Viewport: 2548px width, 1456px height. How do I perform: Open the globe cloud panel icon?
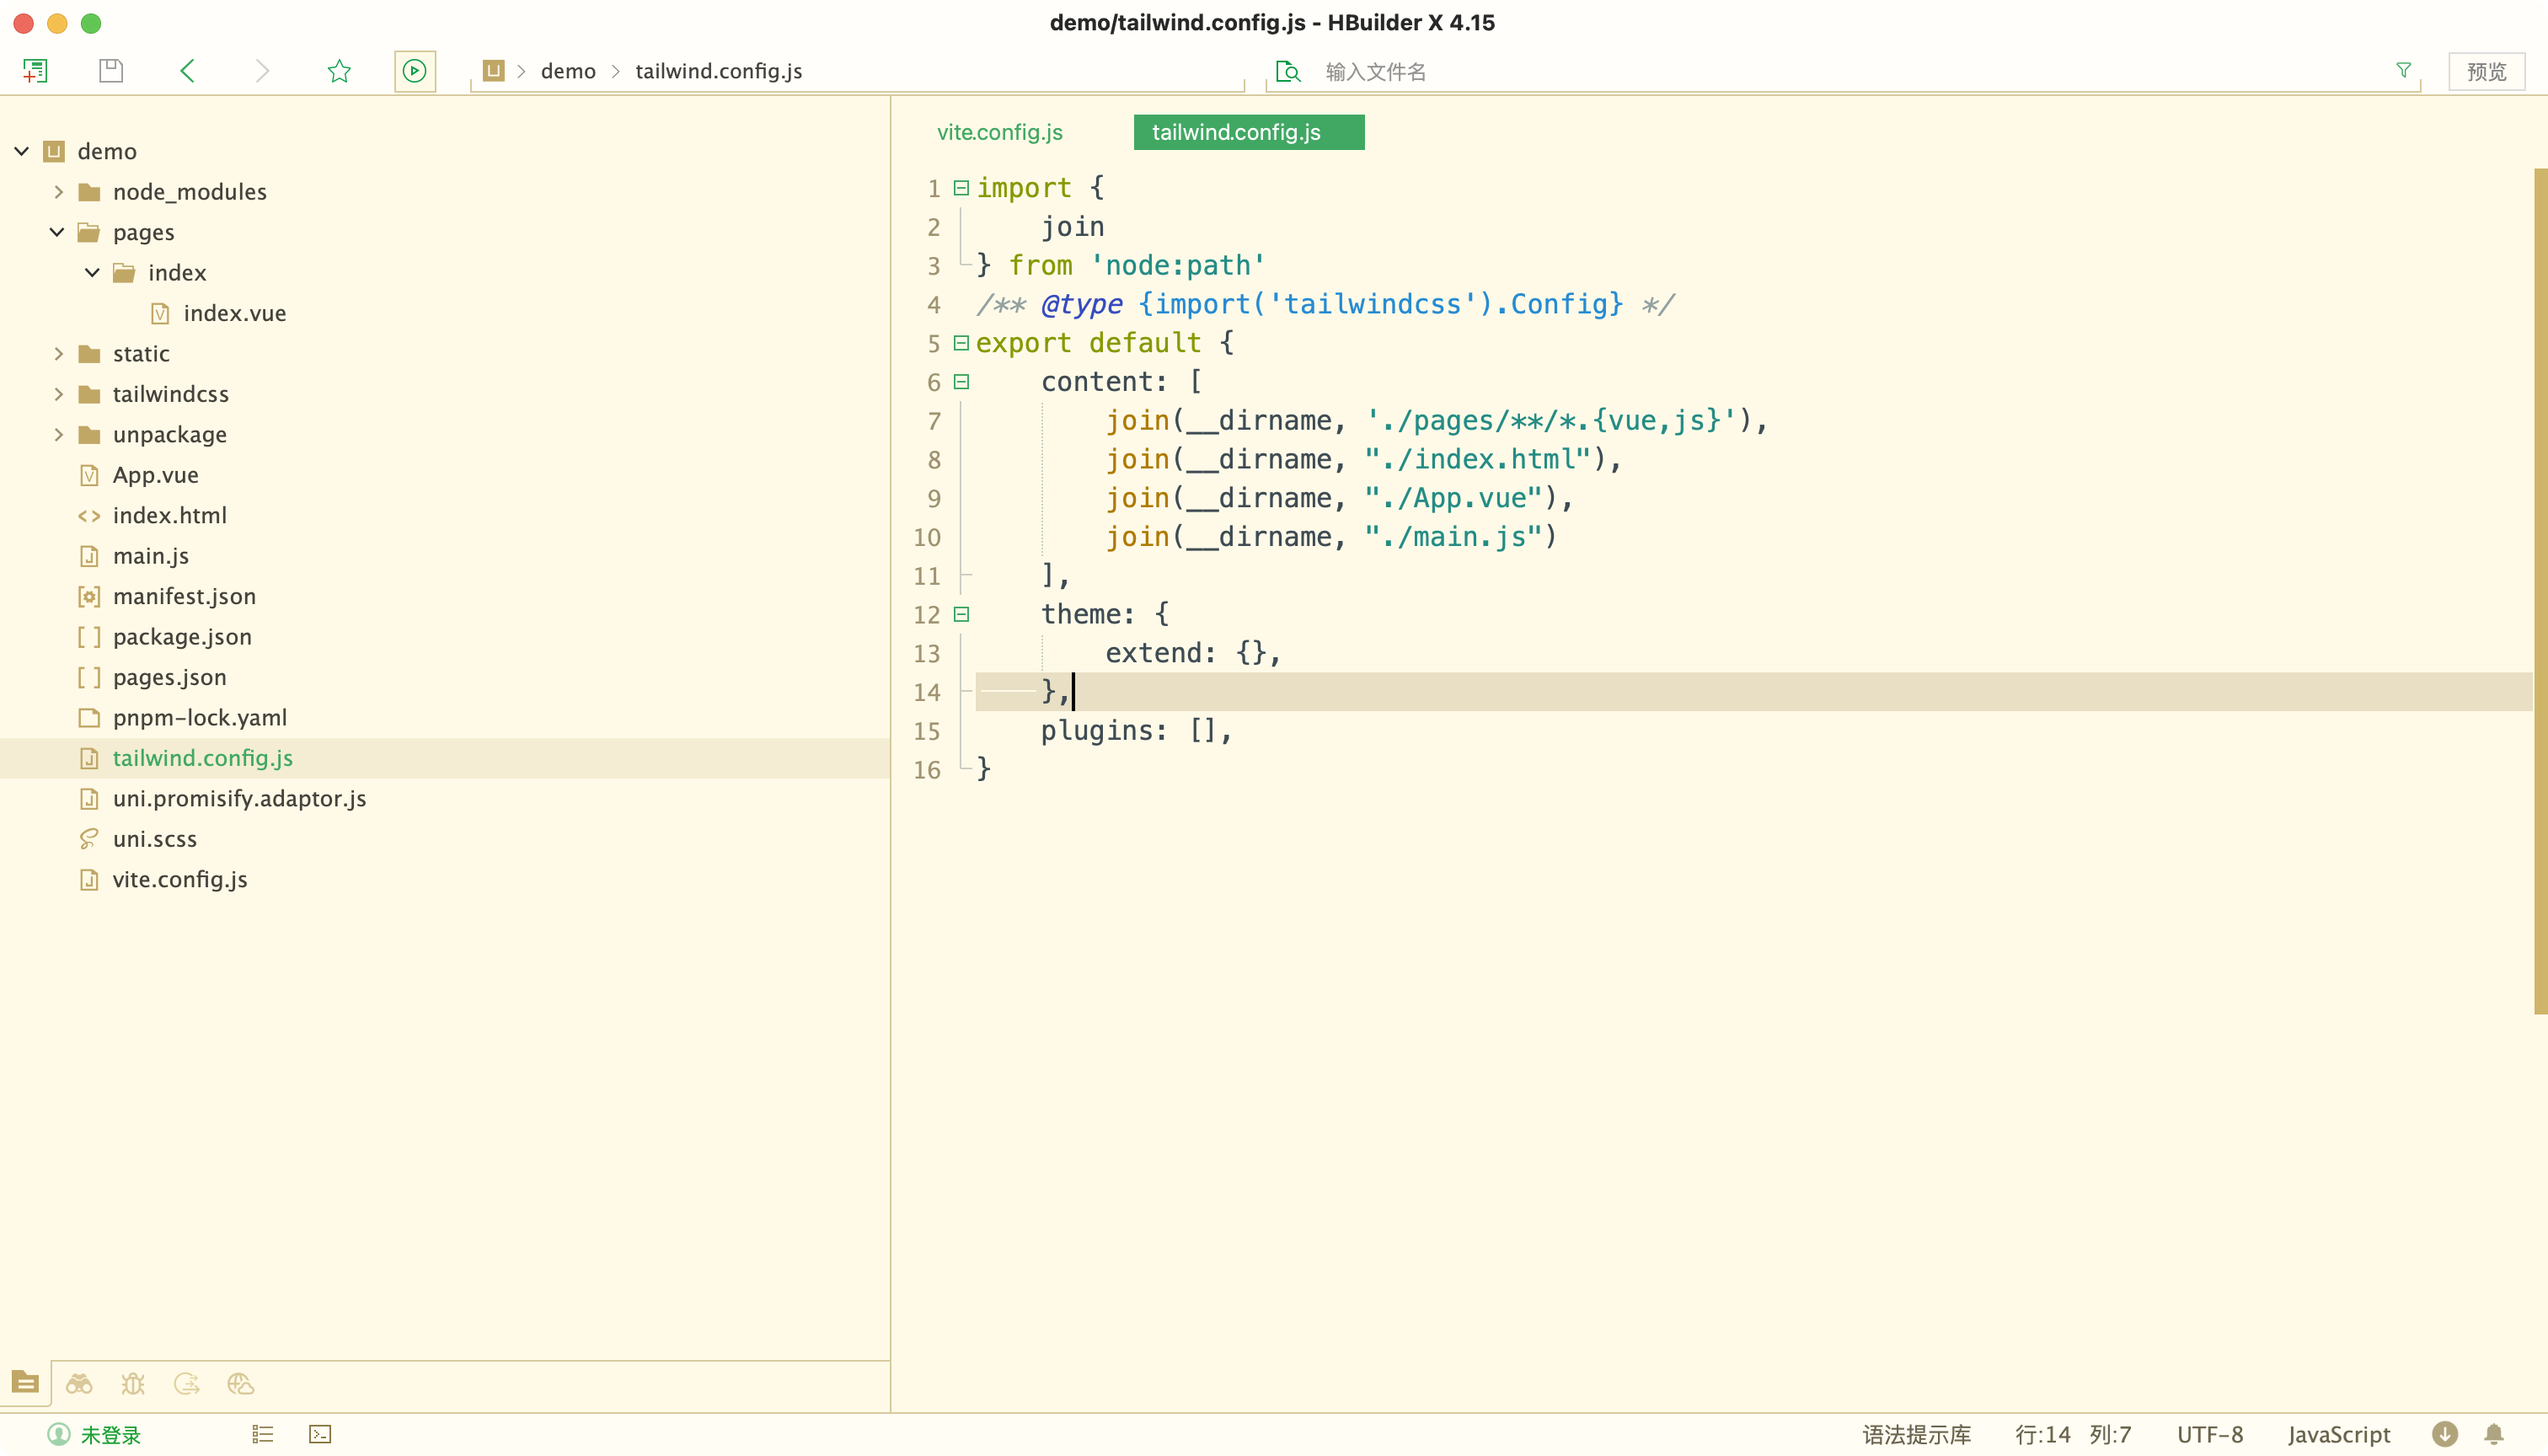click(x=240, y=1384)
